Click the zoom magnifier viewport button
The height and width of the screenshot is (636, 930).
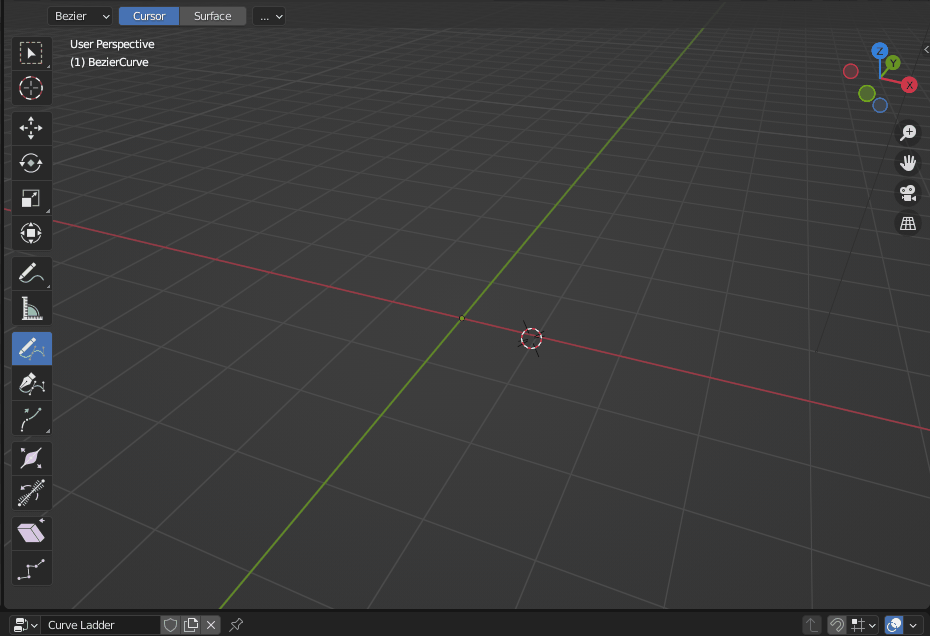coord(908,132)
